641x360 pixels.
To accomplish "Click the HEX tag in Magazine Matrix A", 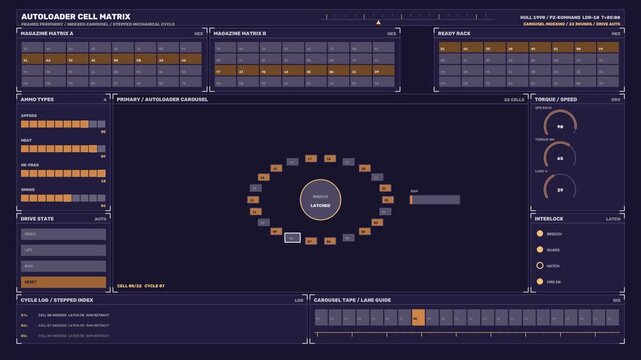I will point(199,34).
